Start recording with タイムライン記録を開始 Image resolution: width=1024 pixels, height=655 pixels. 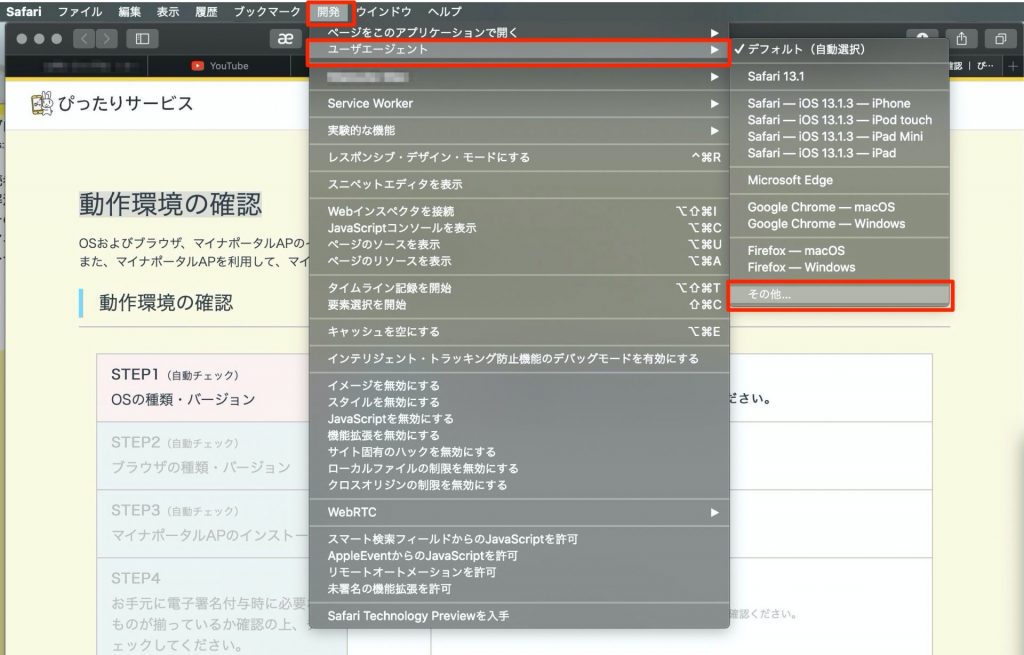[x=519, y=288]
